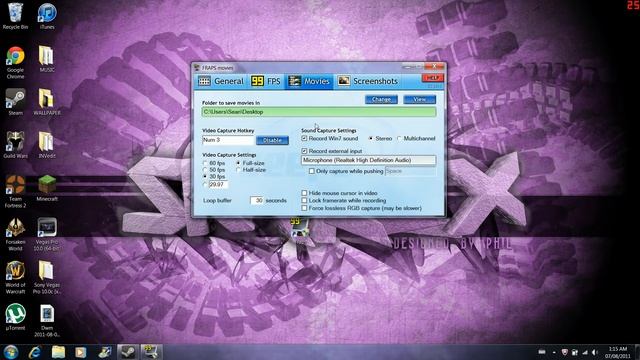Open the INVedit folder icon

tap(47, 145)
